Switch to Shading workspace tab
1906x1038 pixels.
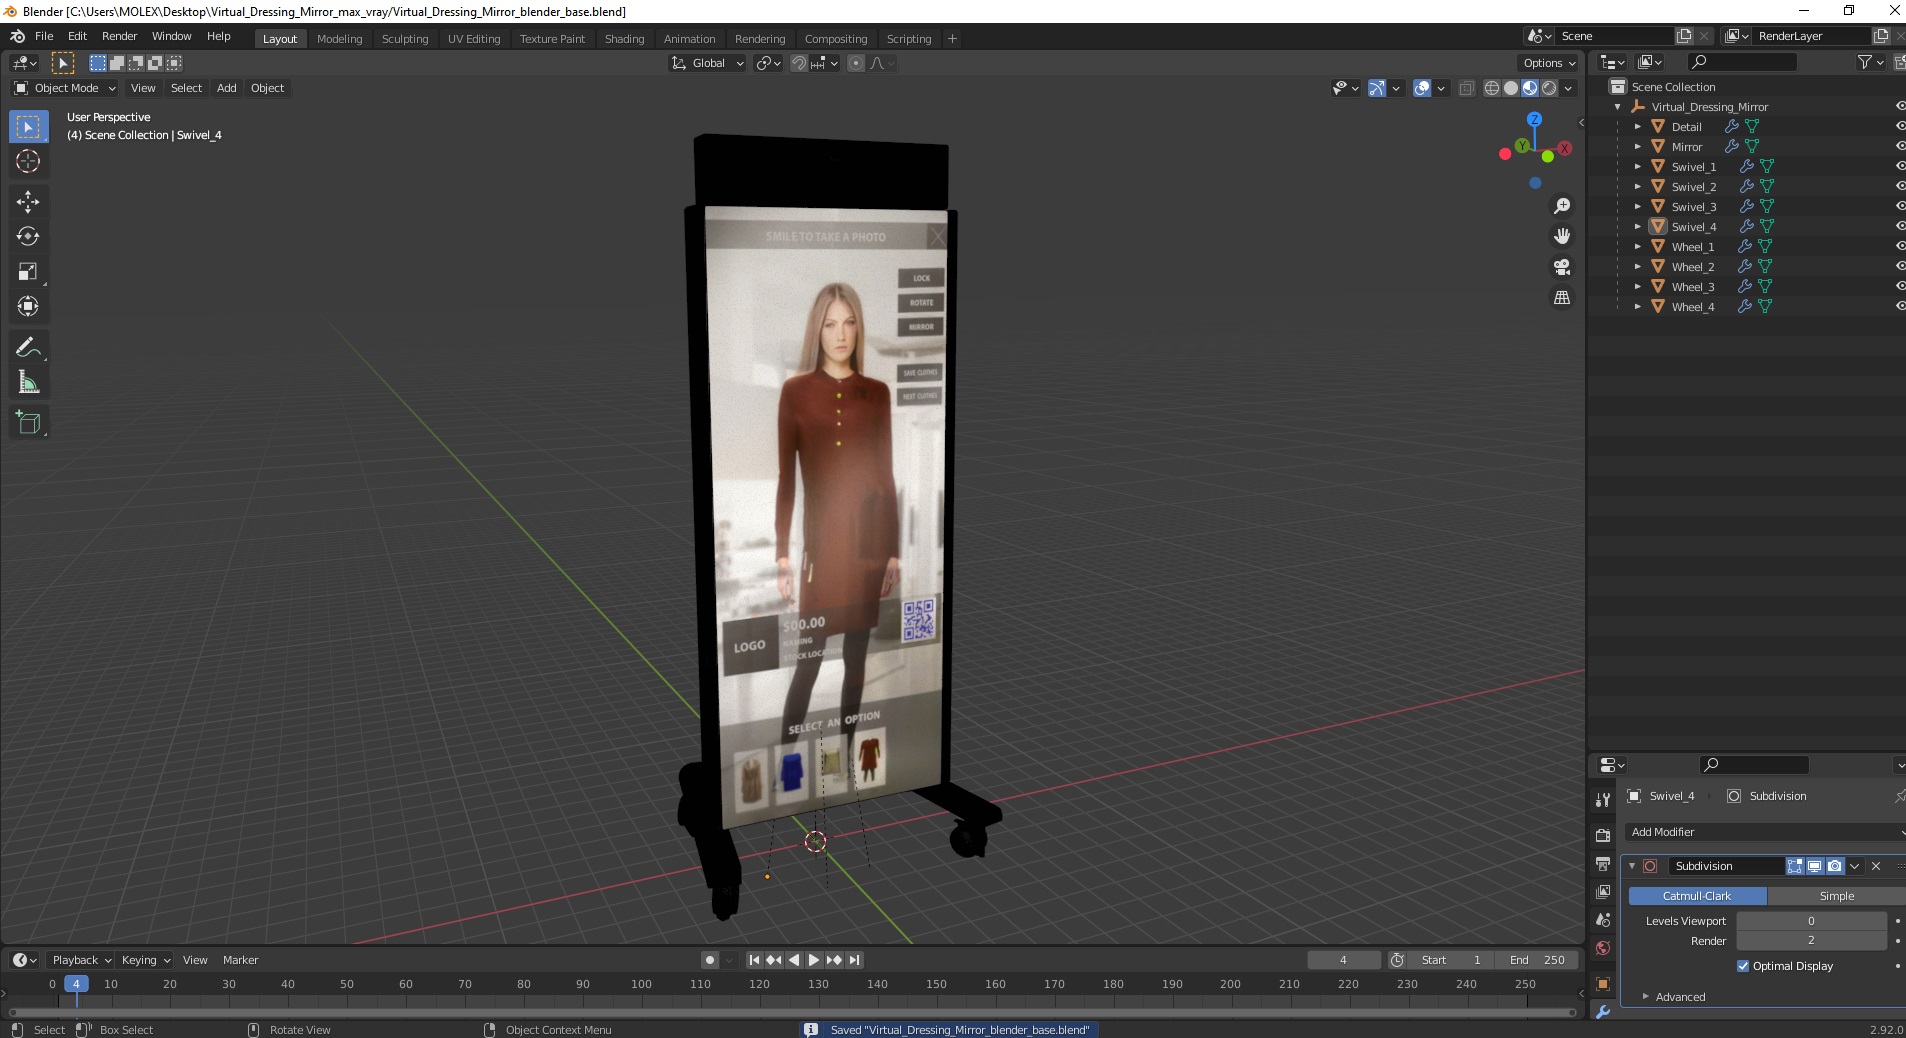[x=624, y=39]
